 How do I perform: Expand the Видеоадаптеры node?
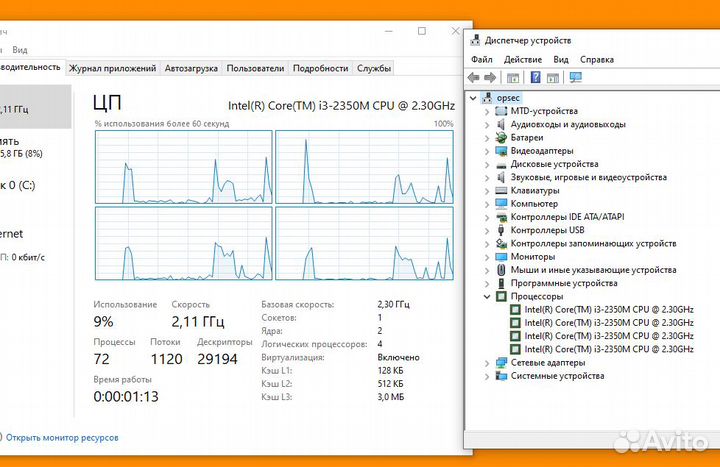[487, 151]
